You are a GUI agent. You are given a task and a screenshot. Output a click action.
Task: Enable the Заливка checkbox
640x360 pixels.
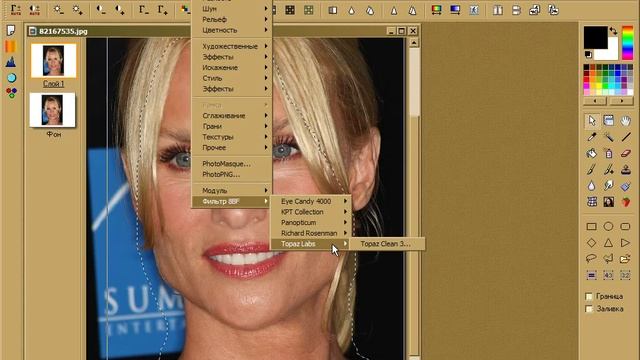[589, 309]
